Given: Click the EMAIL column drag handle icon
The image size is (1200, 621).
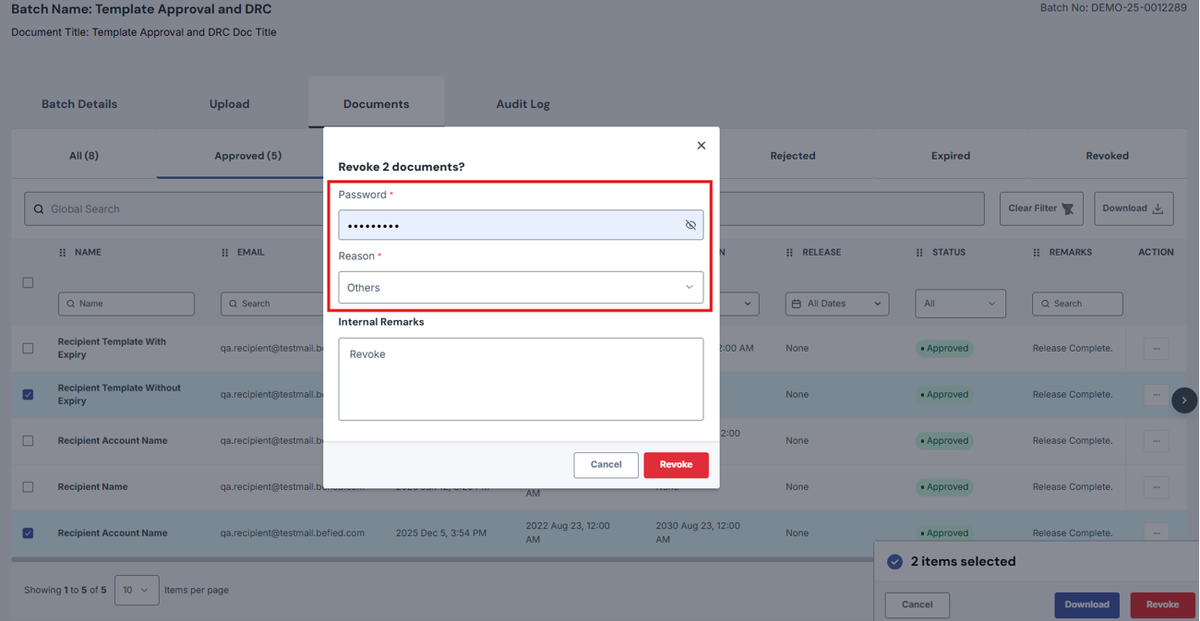Looking at the screenshot, I should coord(225,253).
